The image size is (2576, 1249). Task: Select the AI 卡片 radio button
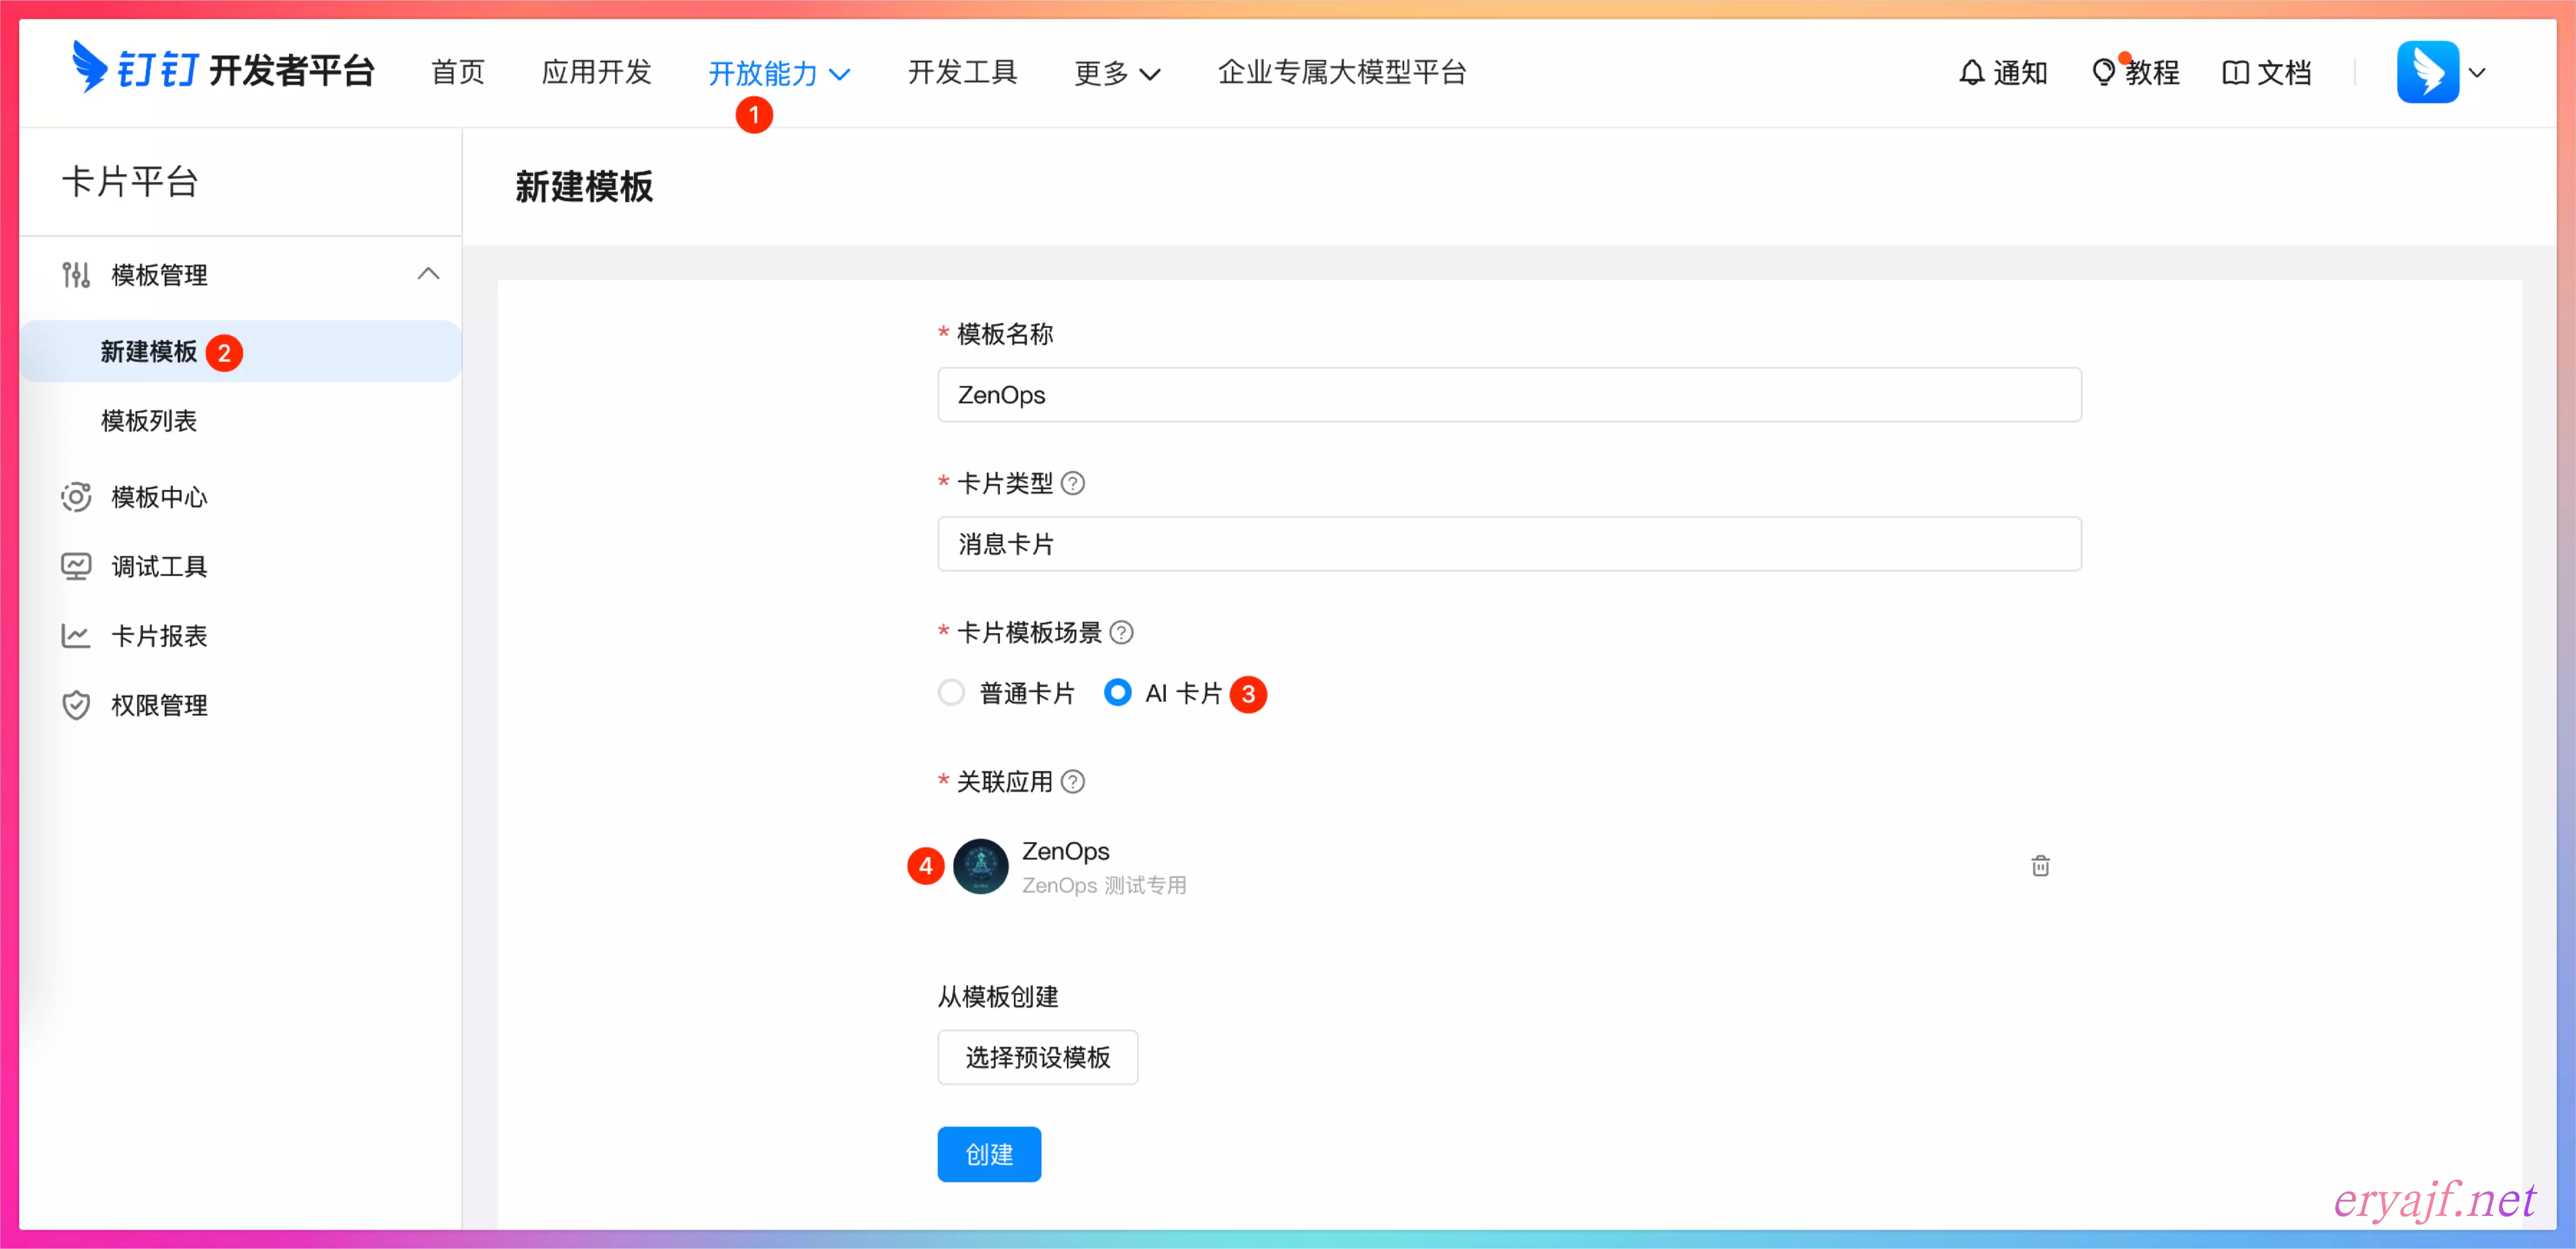[1117, 693]
